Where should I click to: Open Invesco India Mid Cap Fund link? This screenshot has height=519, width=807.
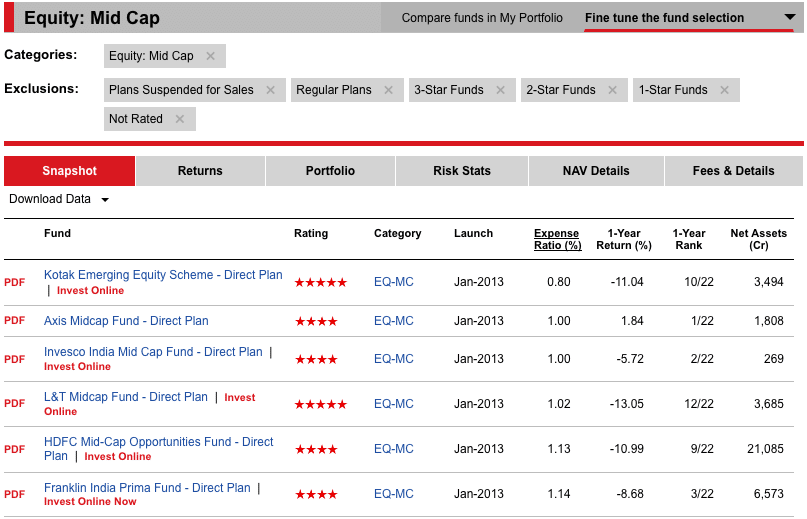point(153,352)
